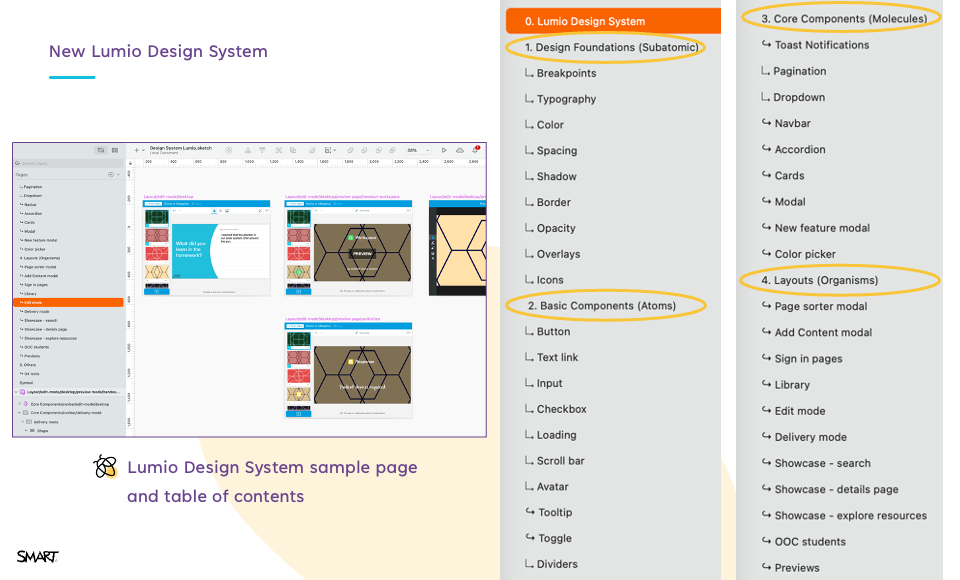
Task: Collapse the Pages list chevron in Sketch sidebar
Action: pyautogui.click(x=118, y=175)
